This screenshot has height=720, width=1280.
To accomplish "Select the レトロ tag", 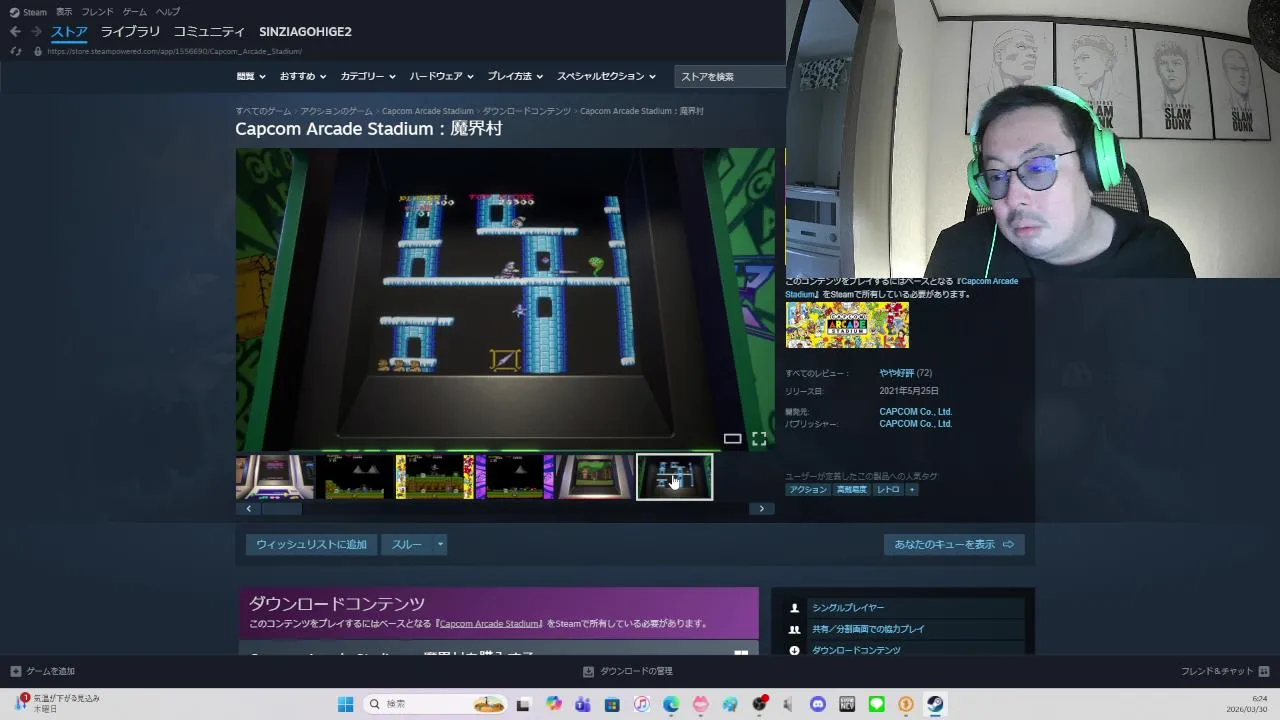I will point(888,490).
